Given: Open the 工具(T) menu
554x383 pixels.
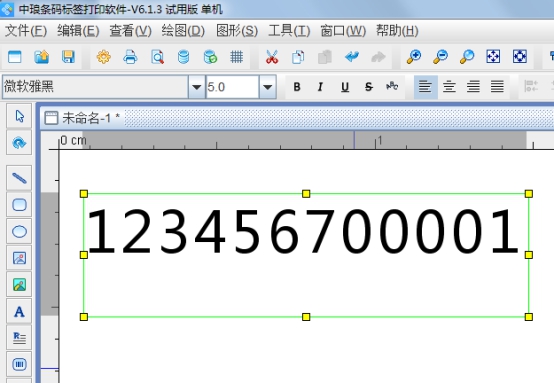Looking at the screenshot, I should 289,31.
